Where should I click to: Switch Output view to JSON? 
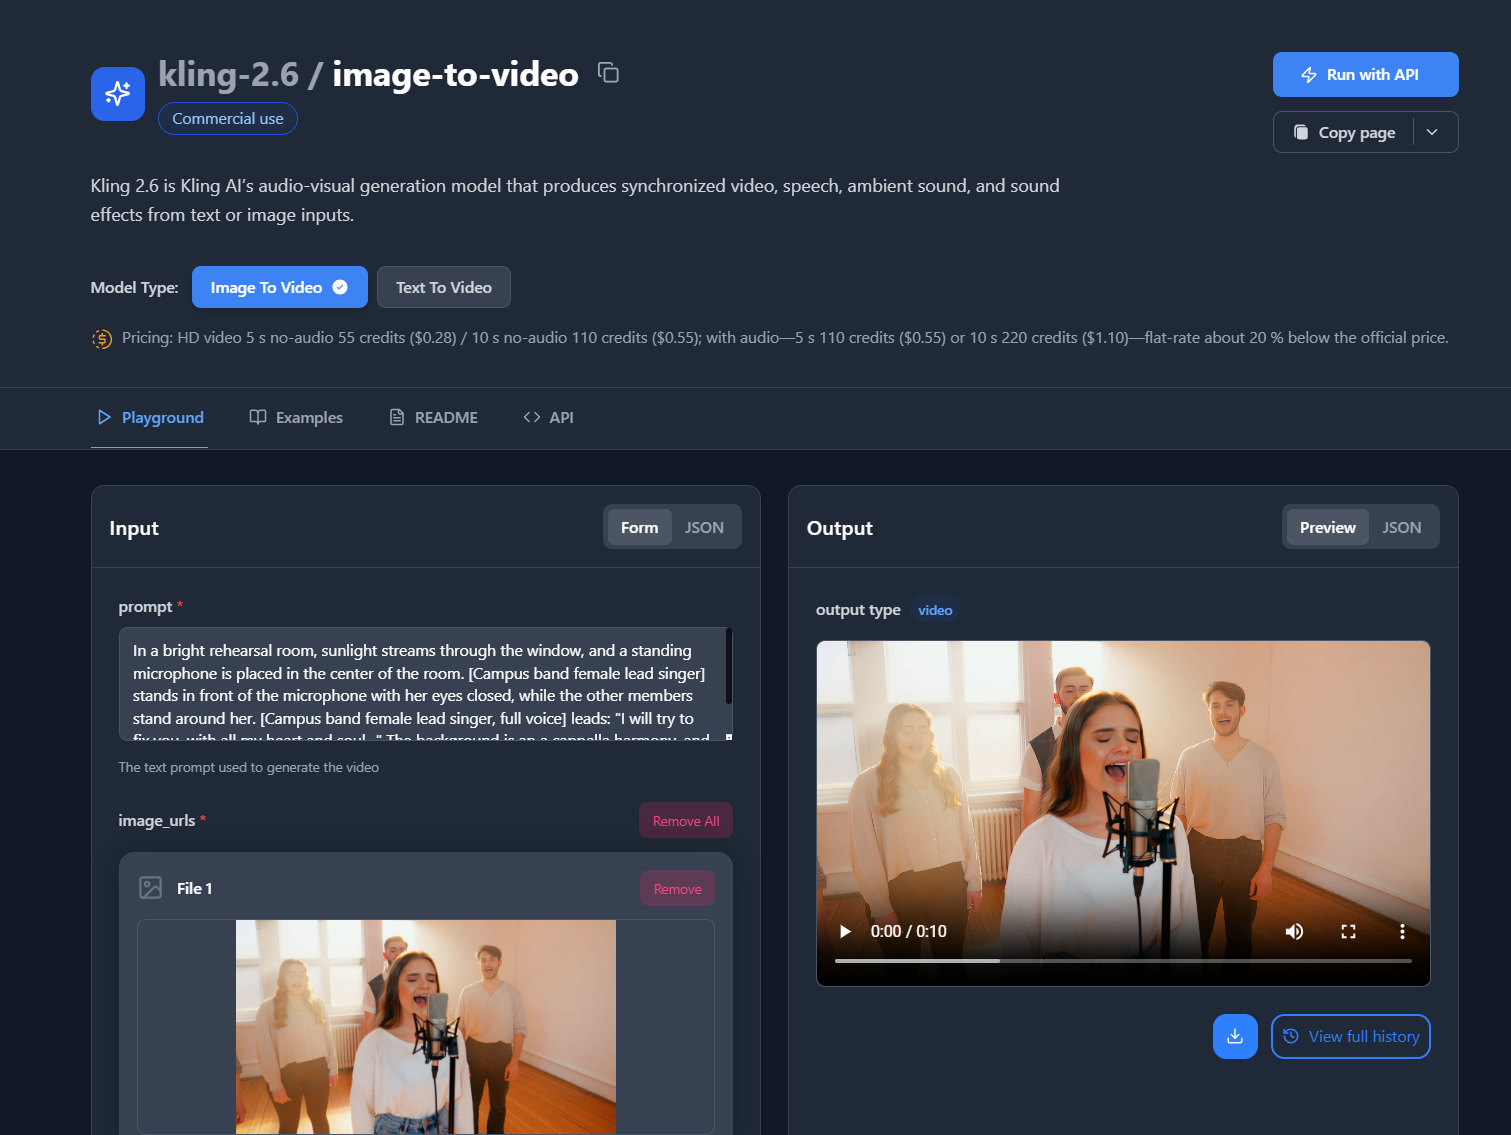point(1401,527)
